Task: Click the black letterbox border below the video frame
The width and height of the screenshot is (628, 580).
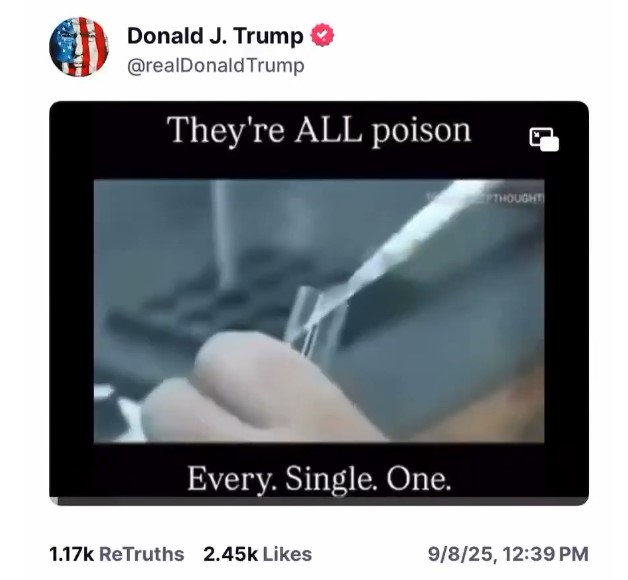Action: click(x=319, y=471)
